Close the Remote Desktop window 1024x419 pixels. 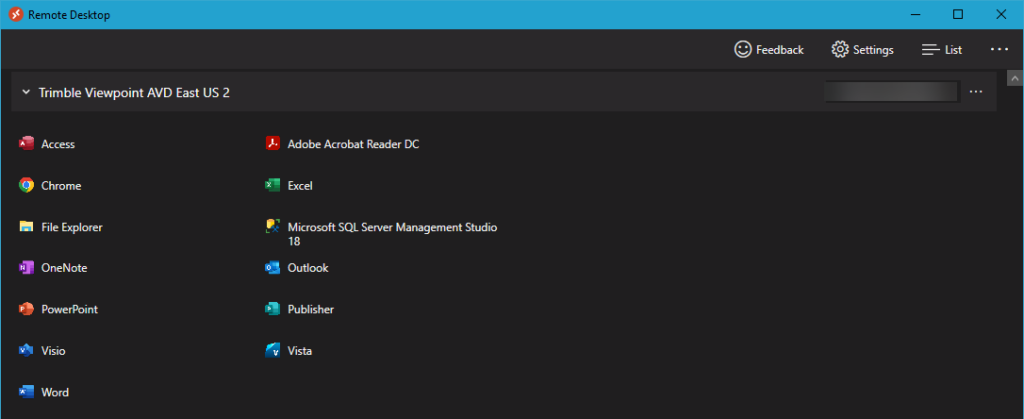coord(1000,14)
